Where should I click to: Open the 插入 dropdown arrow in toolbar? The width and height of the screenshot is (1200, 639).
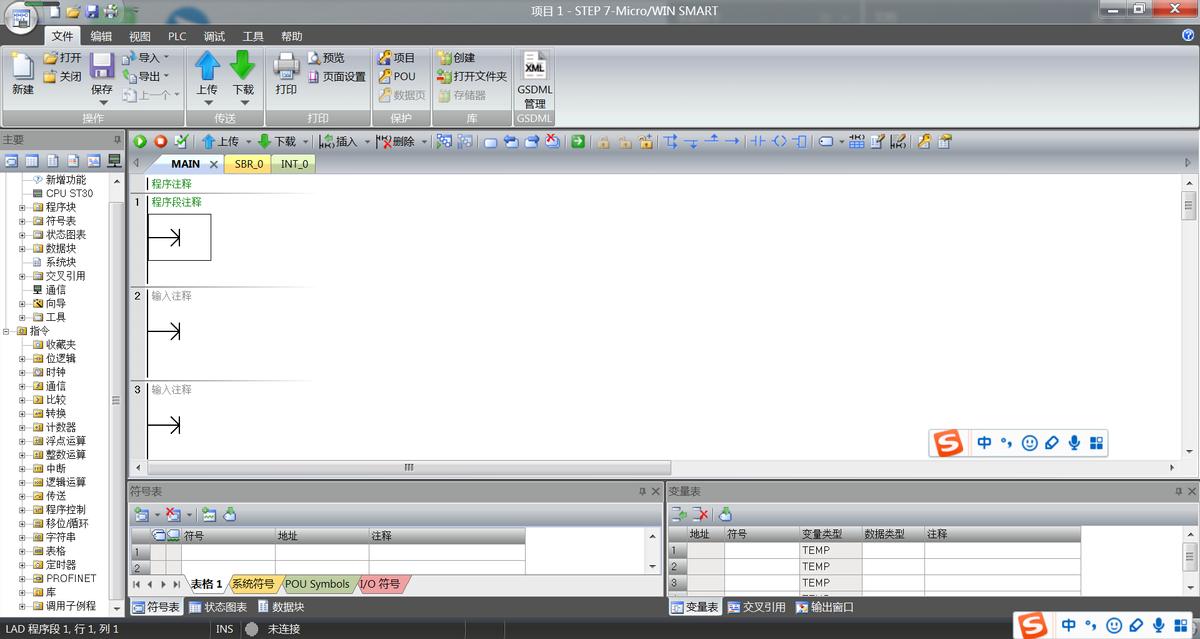pos(366,142)
